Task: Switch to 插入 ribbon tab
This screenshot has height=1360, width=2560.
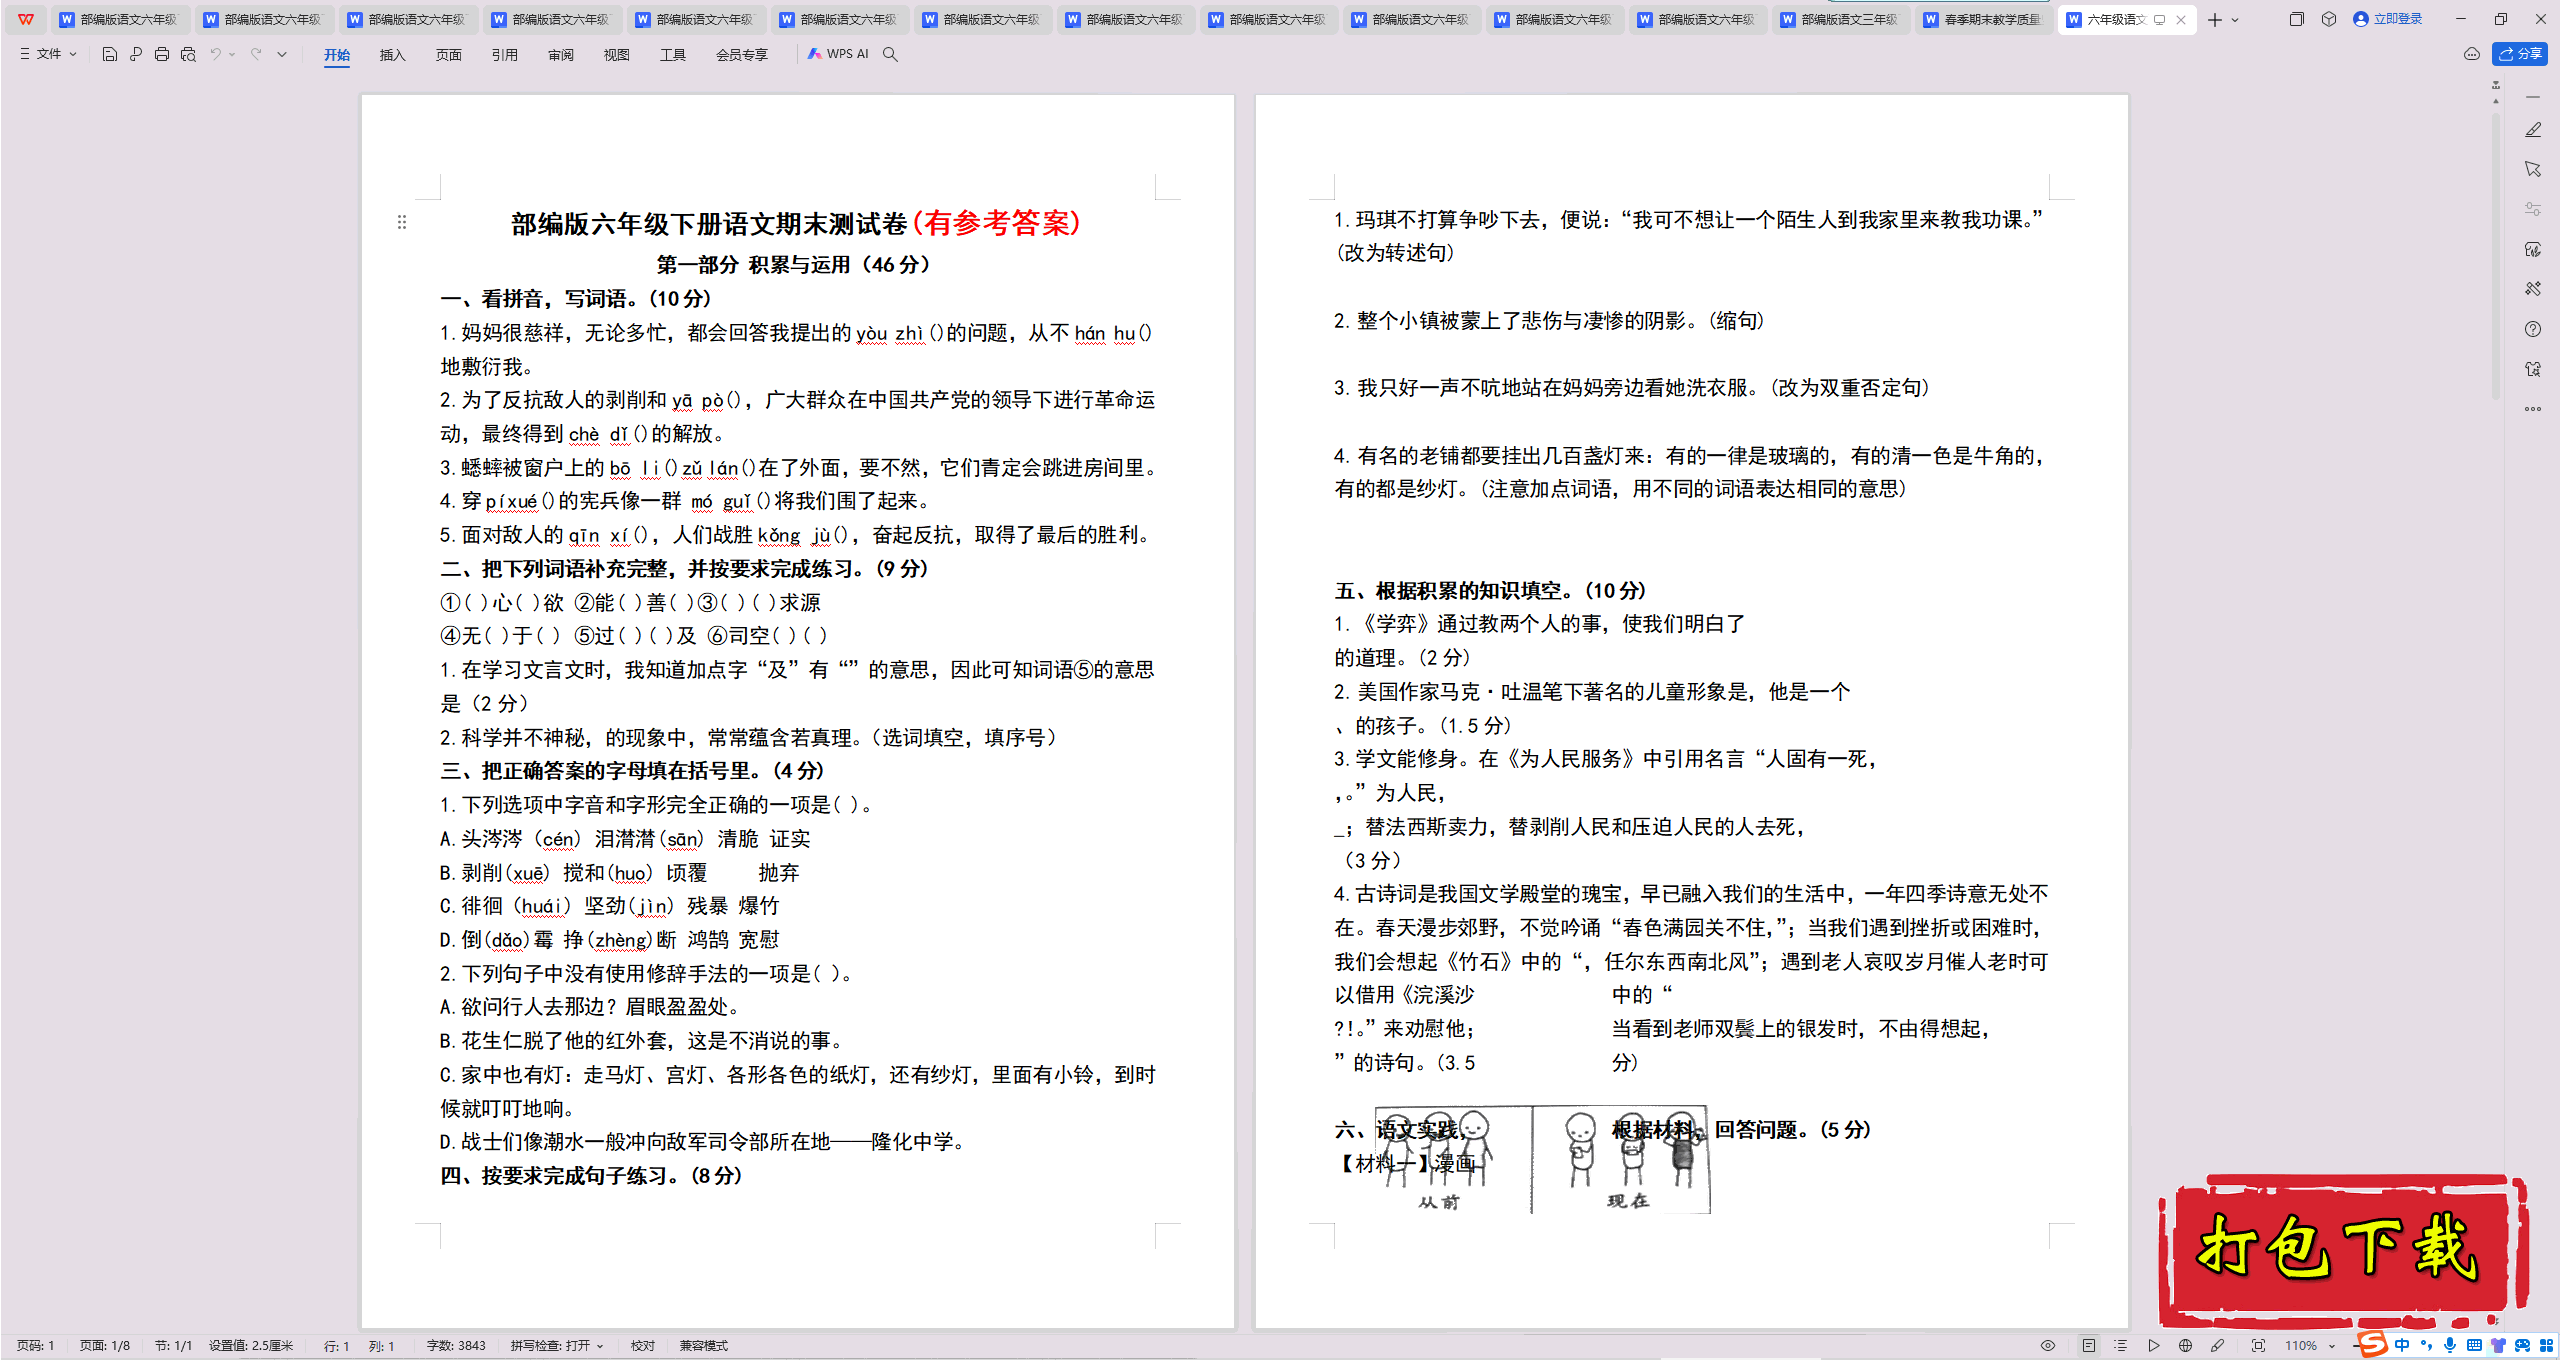Action: 392,55
